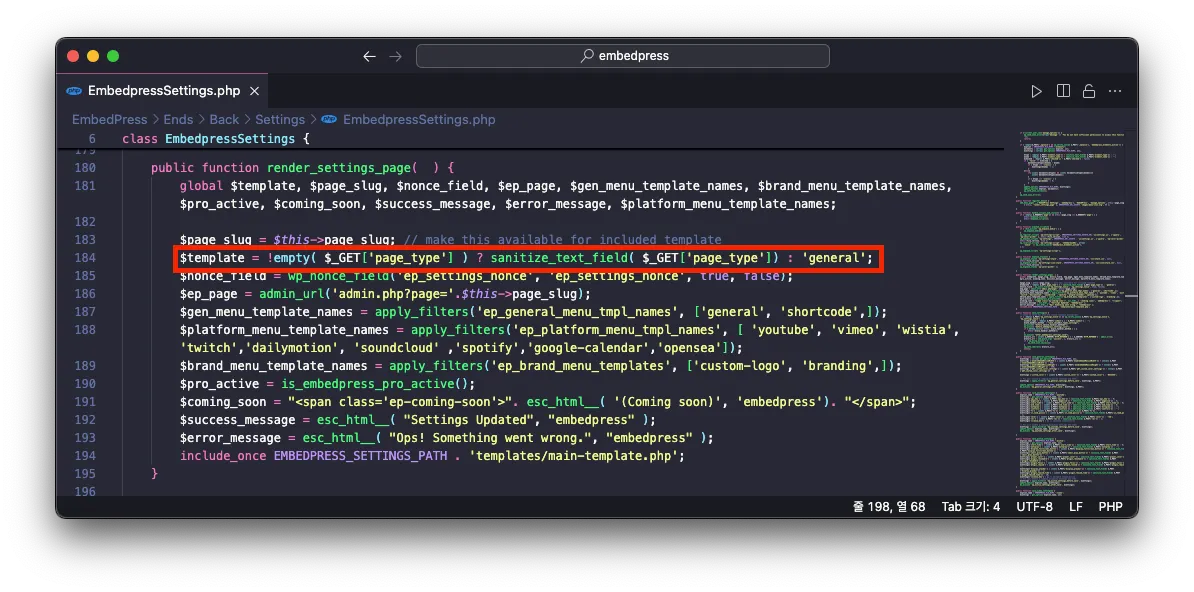The height and width of the screenshot is (592, 1194).
Task: Open Ends folder in the breadcrumb
Action: (x=178, y=120)
